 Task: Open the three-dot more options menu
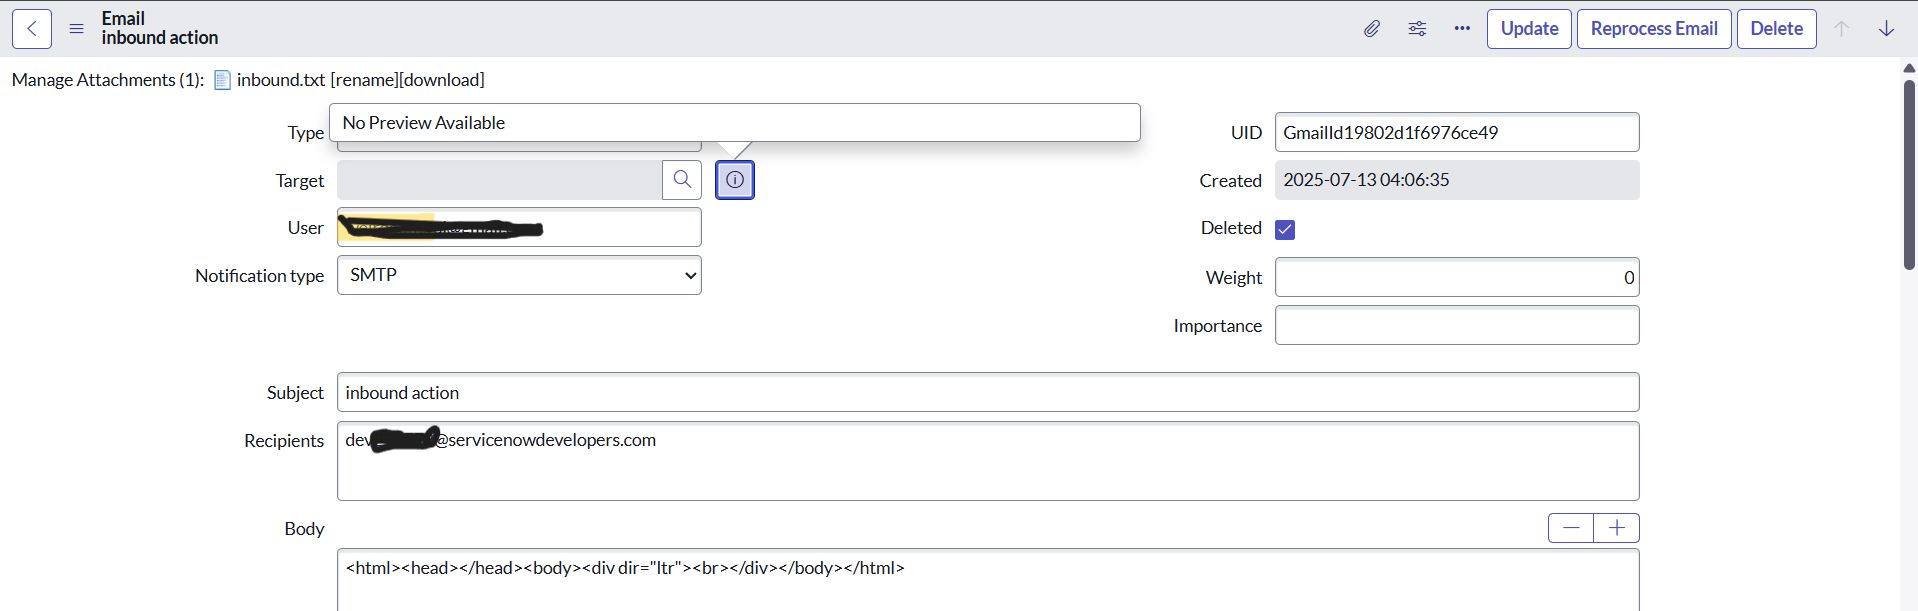point(1462,29)
